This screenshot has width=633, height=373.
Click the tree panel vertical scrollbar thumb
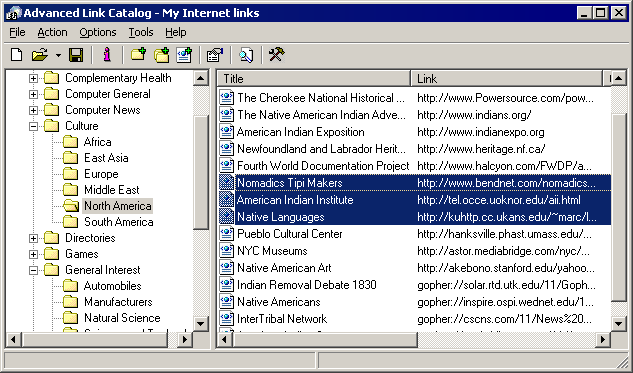click(x=201, y=173)
